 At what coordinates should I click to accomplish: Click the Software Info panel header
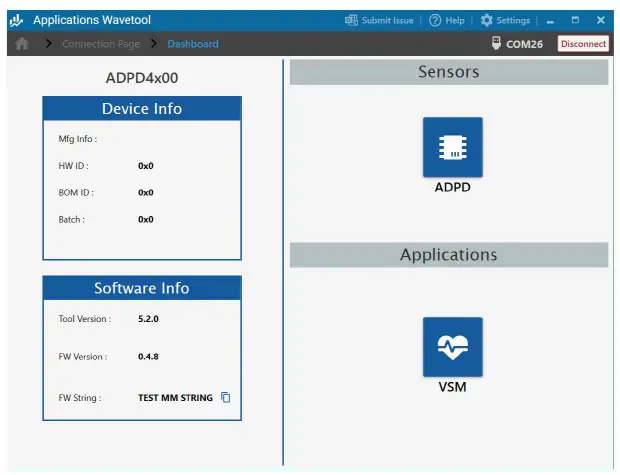coord(141,288)
